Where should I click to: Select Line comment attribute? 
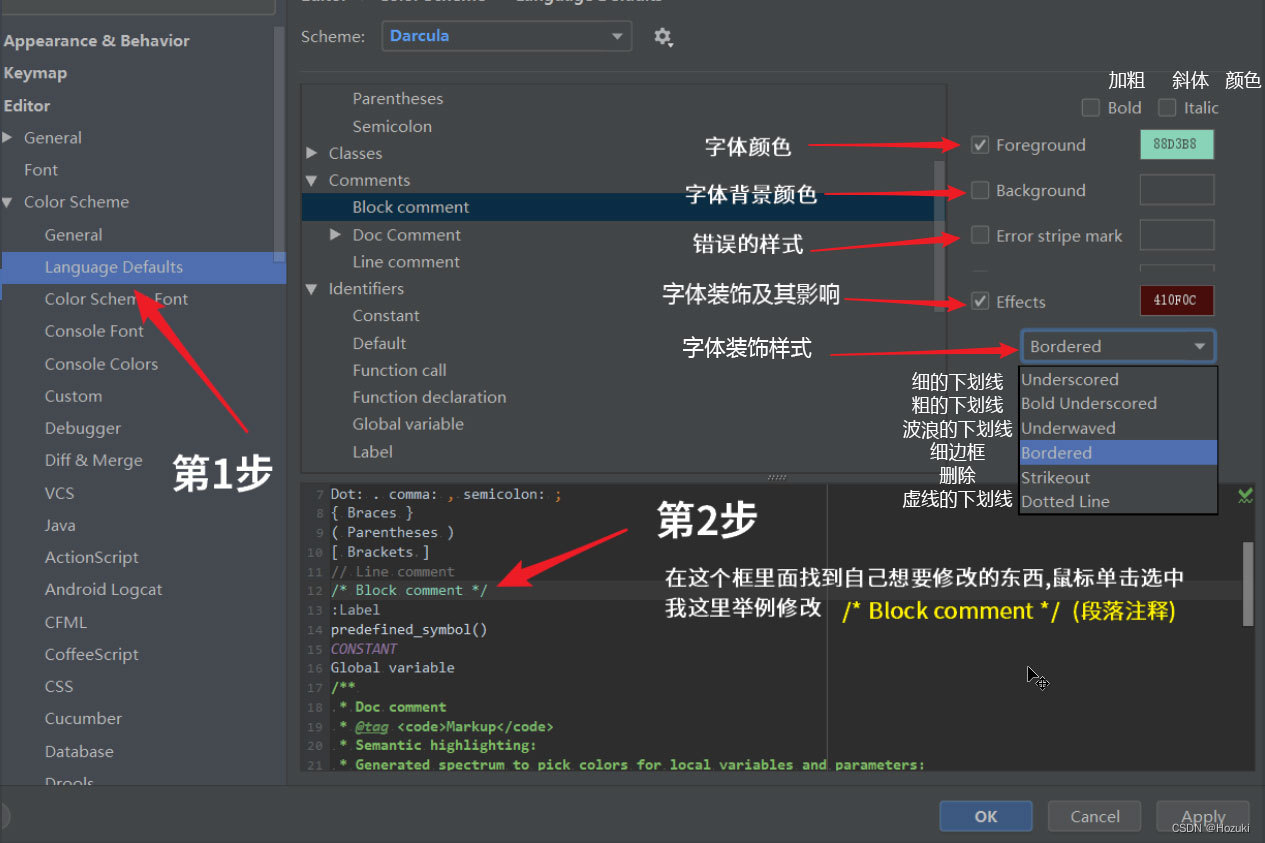406,262
